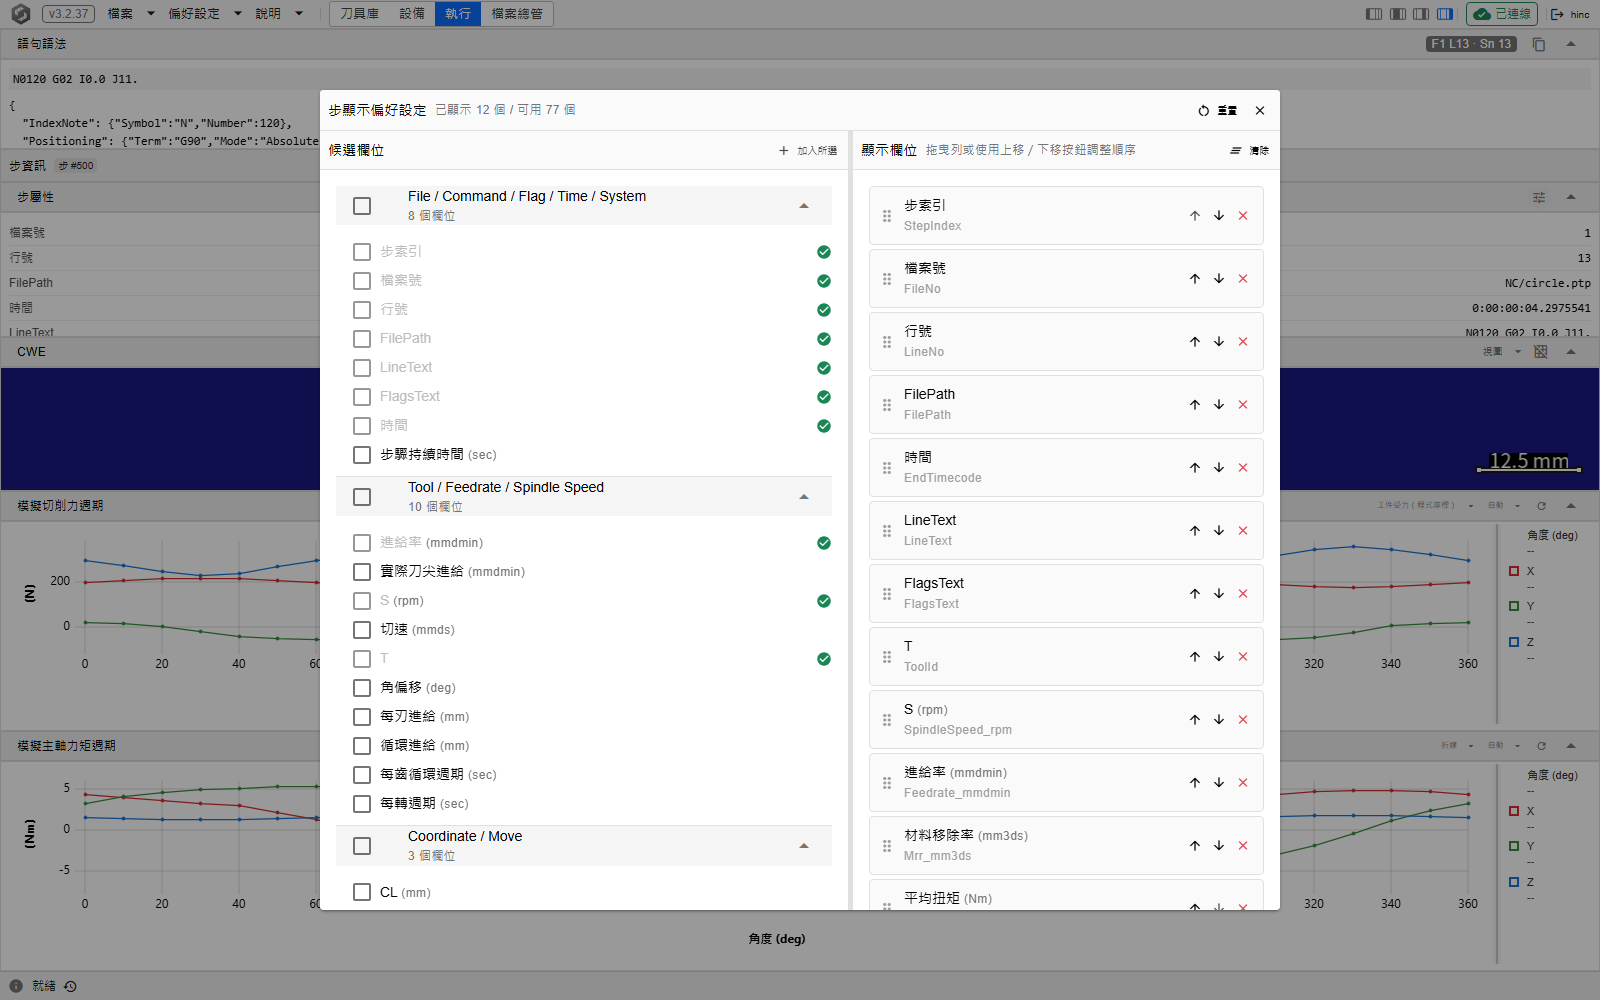
Task: Click the blue highlighted layout icon in top bar
Action: (1445, 14)
